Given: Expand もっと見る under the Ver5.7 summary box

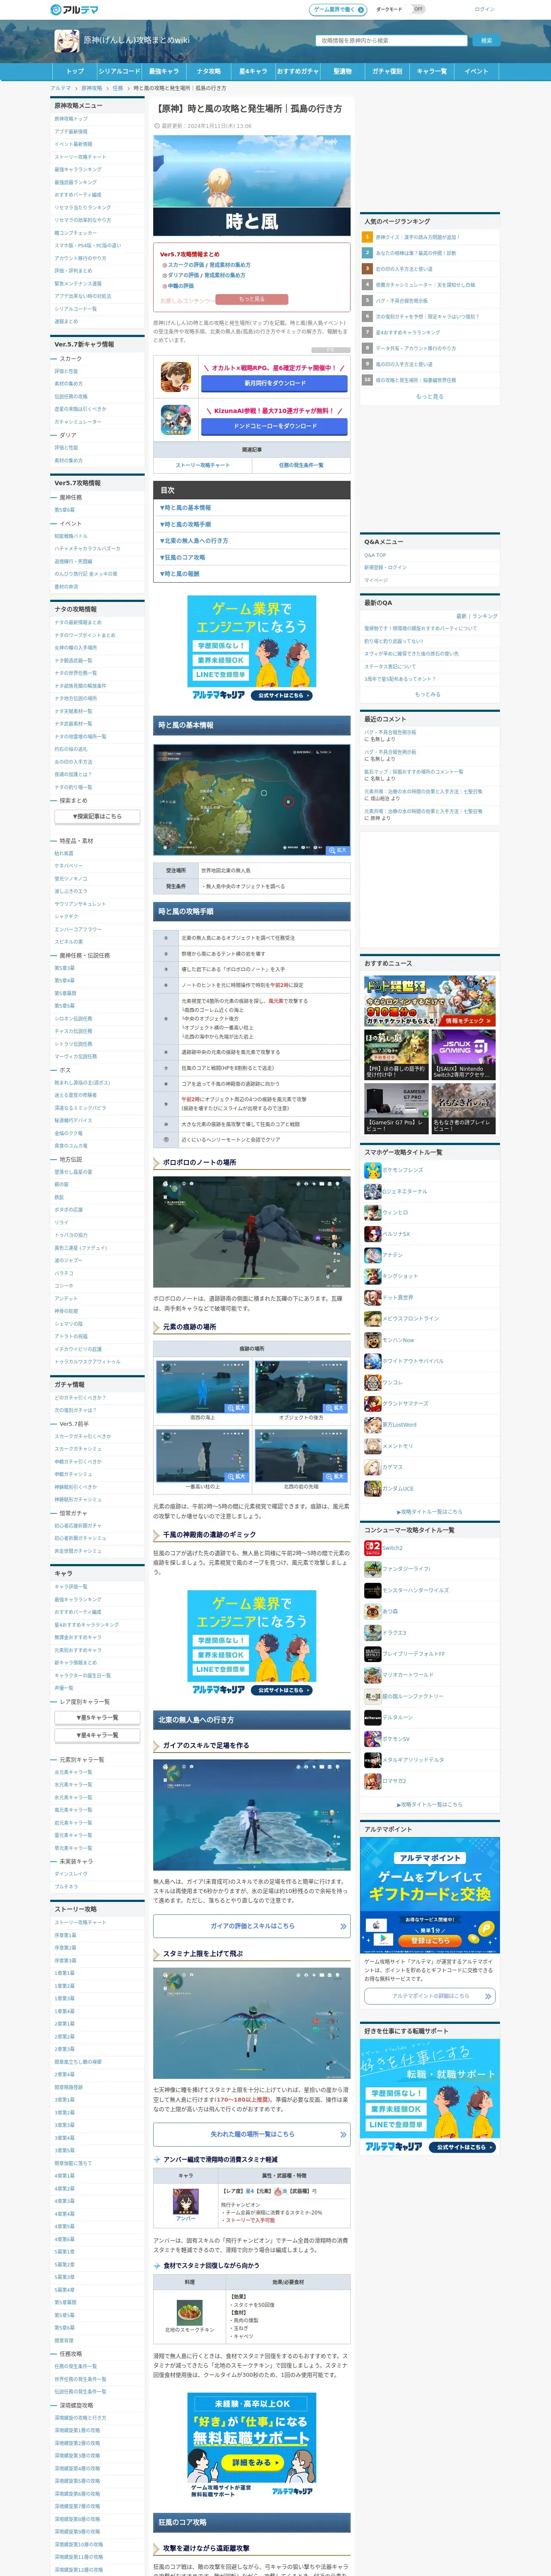Looking at the screenshot, I should [x=252, y=299].
